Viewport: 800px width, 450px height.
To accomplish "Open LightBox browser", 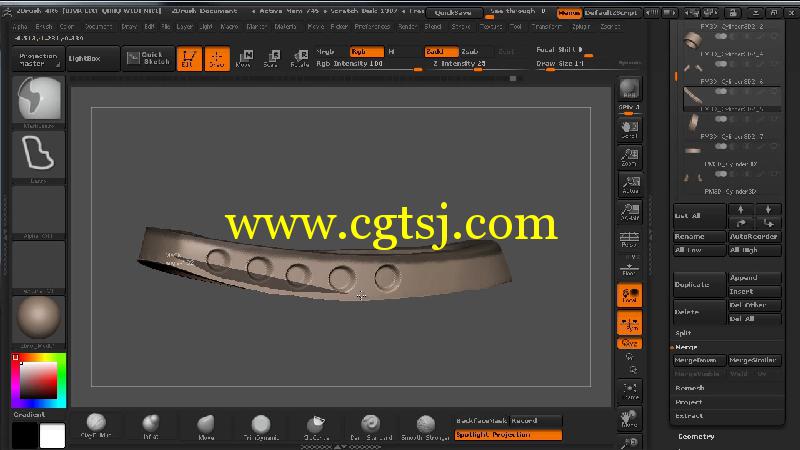I will [x=93, y=59].
